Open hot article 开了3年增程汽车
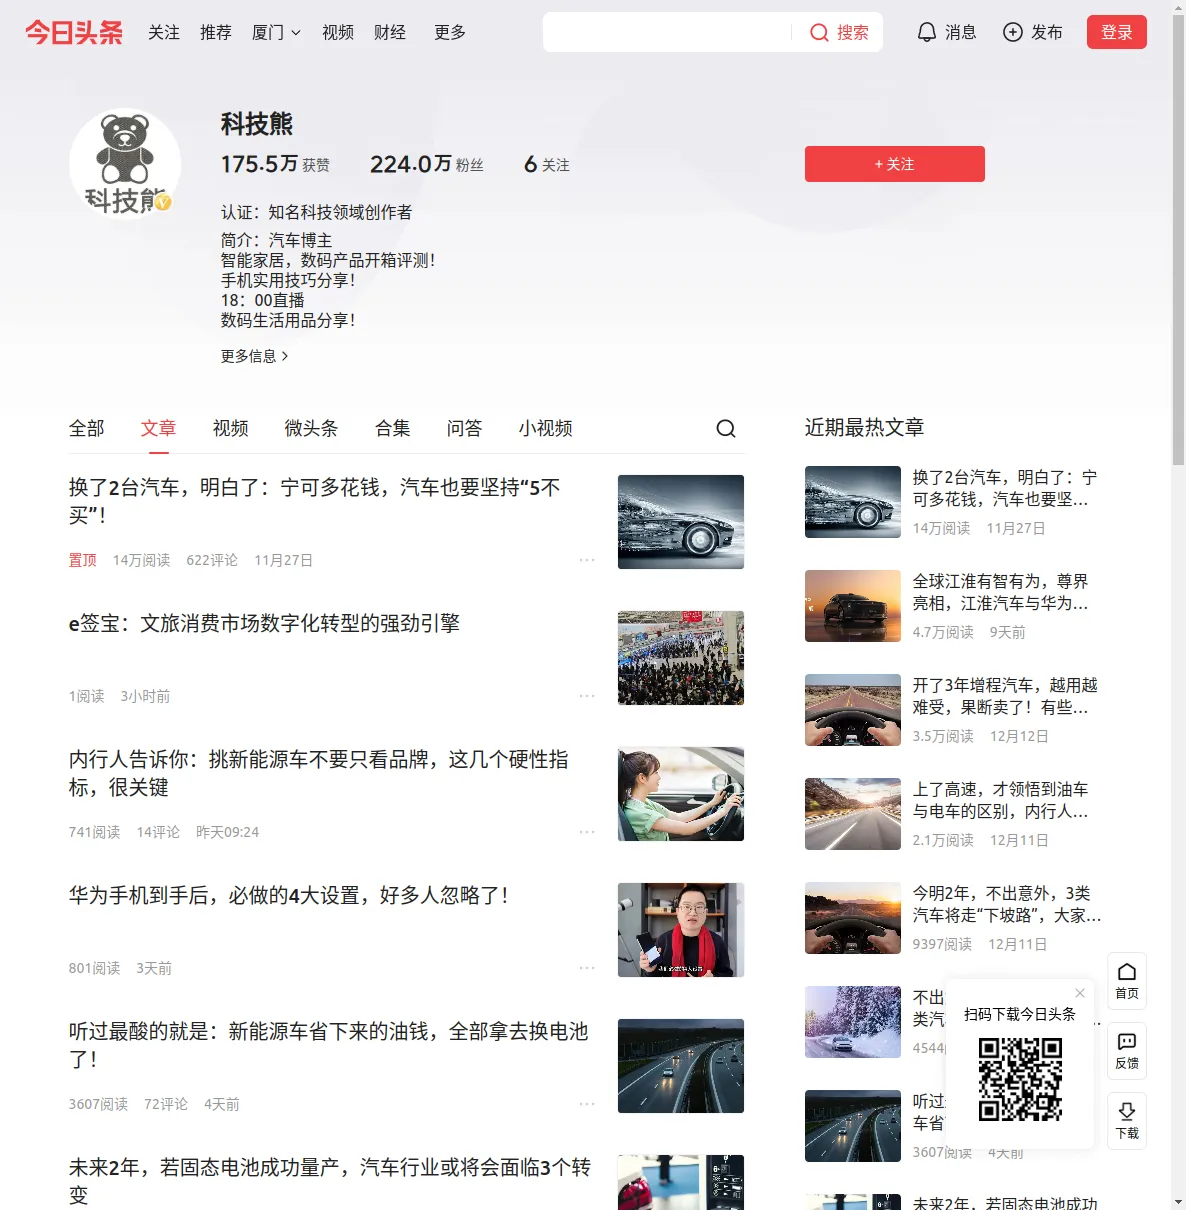Screen dimensions: 1186x1210 (x=1005, y=696)
